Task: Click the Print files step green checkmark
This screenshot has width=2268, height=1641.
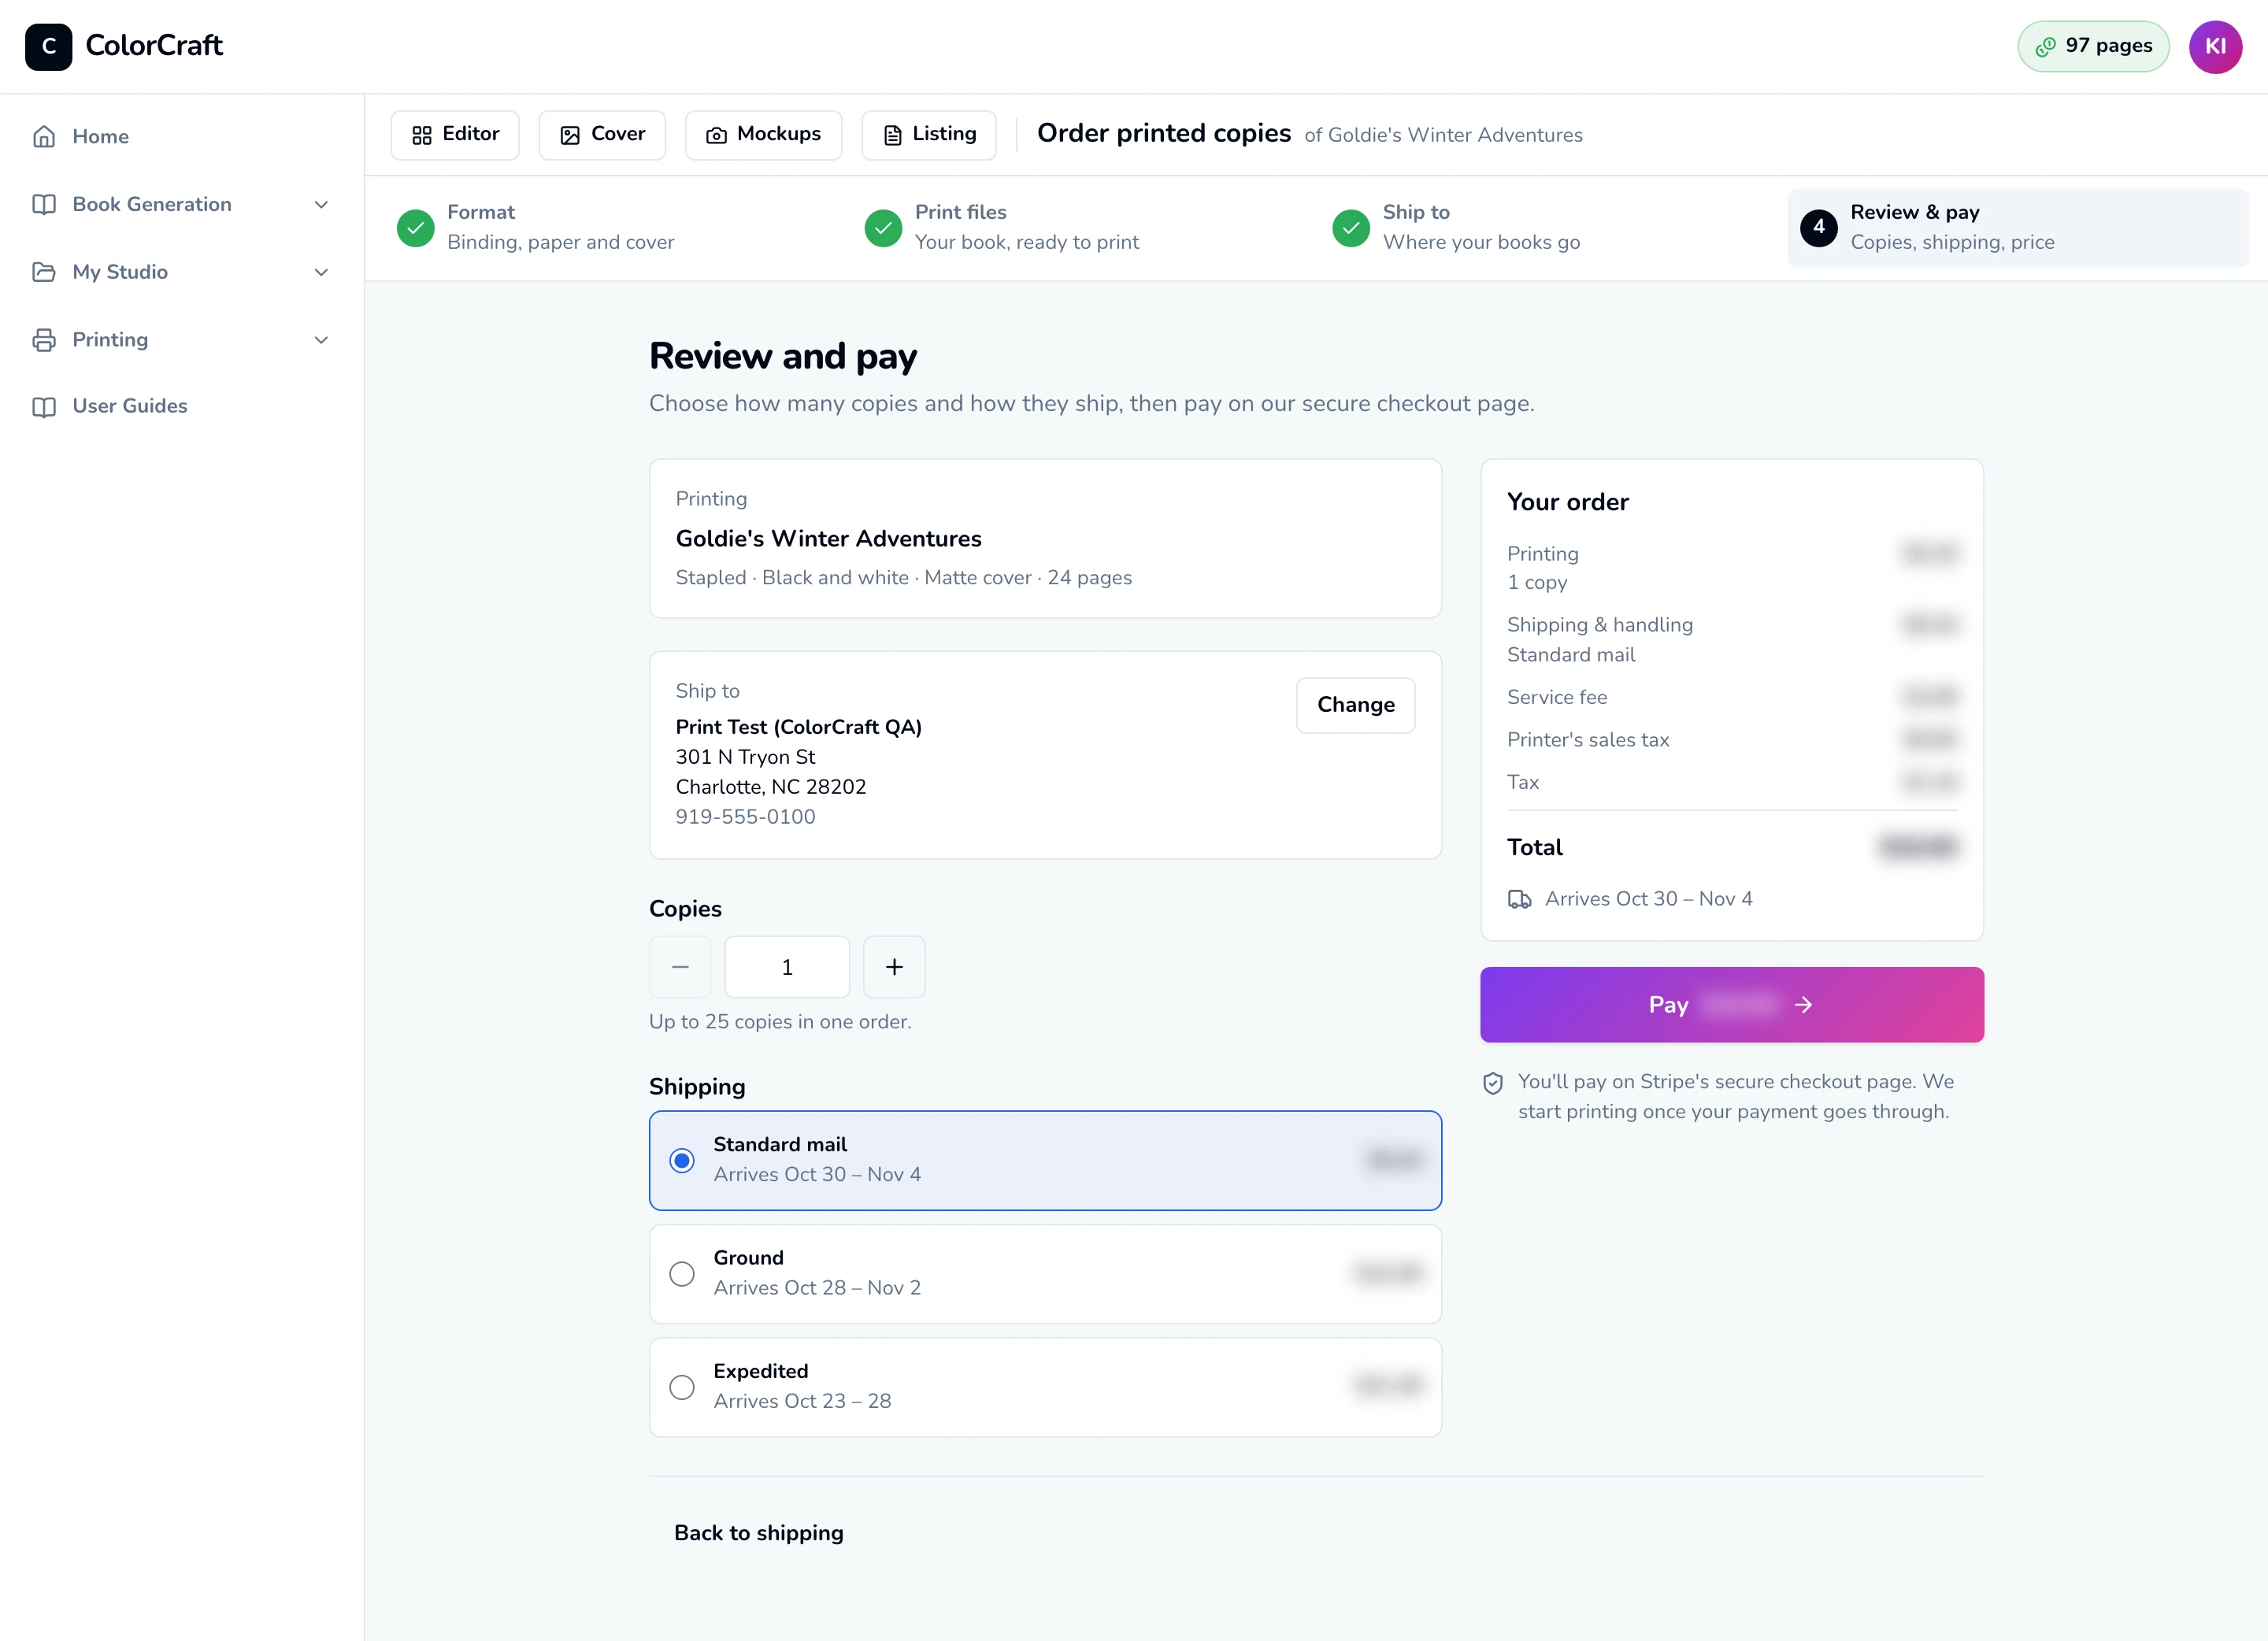Action: click(x=883, y=228)
